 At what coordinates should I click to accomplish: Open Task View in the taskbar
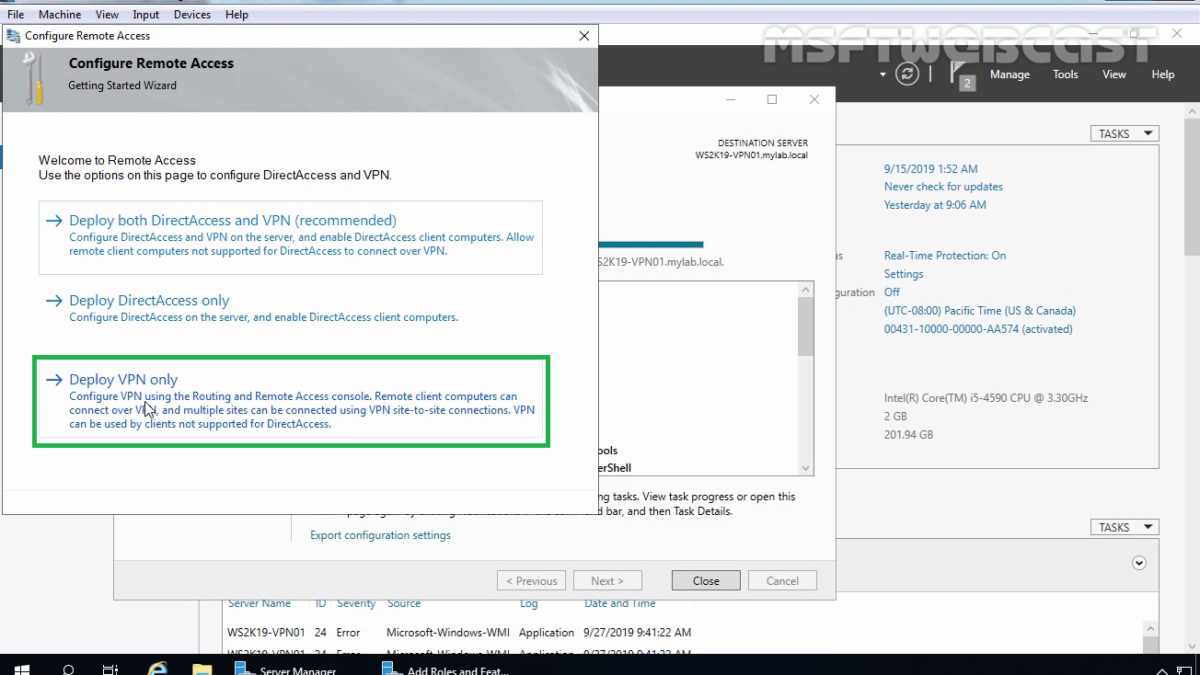(111, 670)
